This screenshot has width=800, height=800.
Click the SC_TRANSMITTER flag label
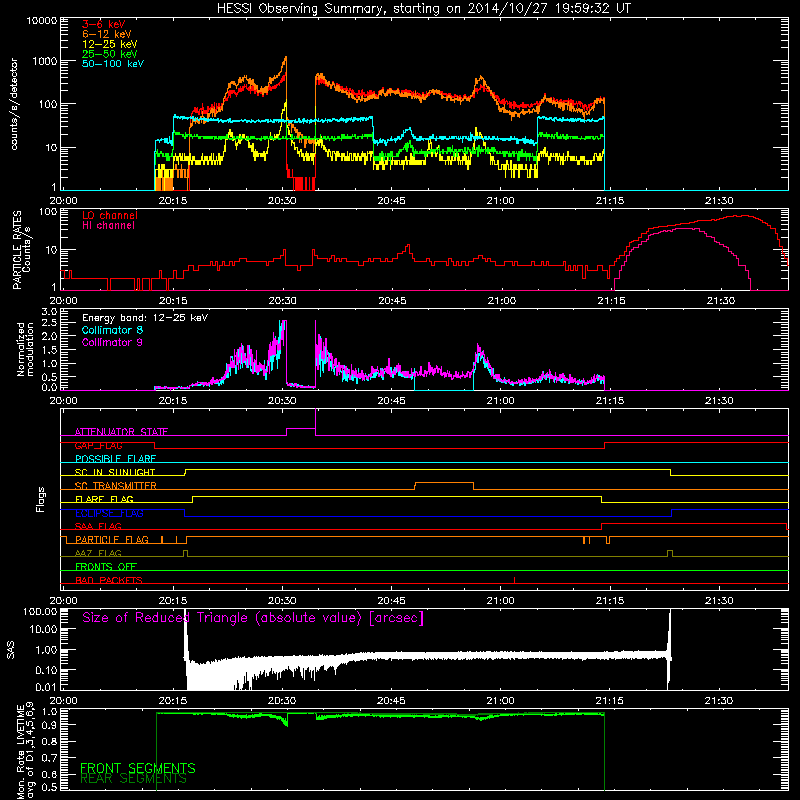pos(116,486)
